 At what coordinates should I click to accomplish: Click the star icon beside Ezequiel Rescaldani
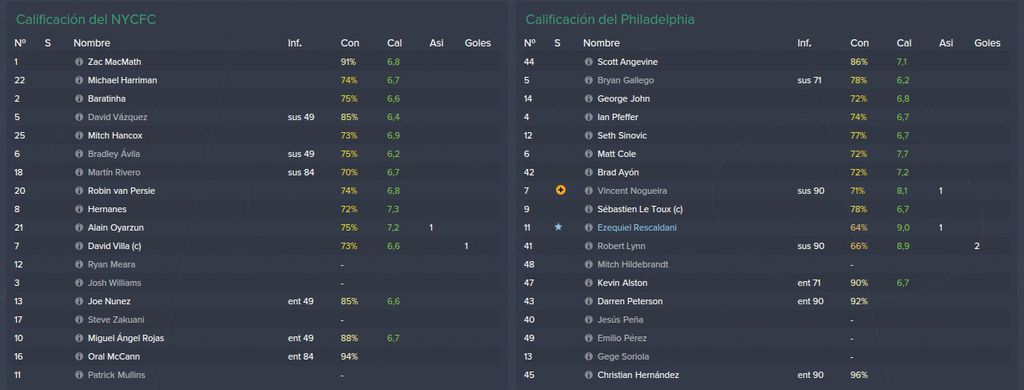point(558,227)
